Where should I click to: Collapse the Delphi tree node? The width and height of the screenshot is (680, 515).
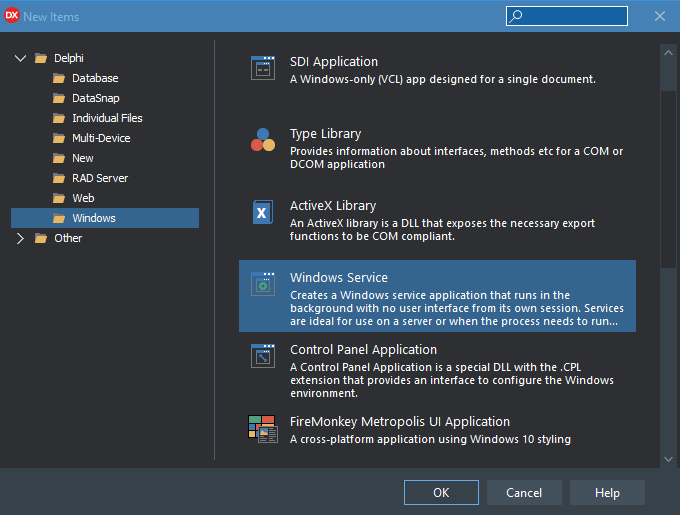[x=20, y=58]
